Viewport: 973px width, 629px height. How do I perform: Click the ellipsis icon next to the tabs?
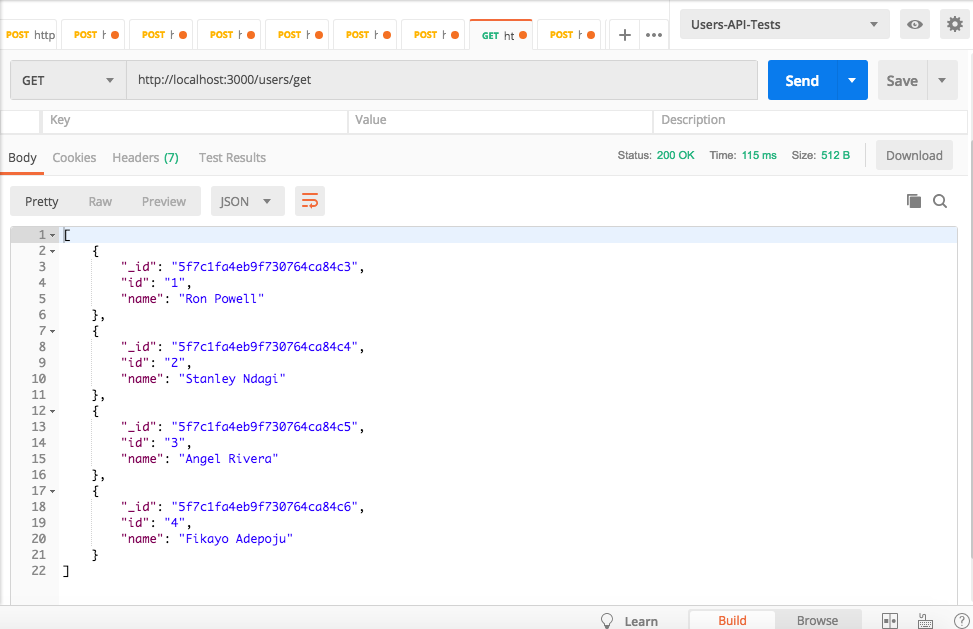[654, 33]
